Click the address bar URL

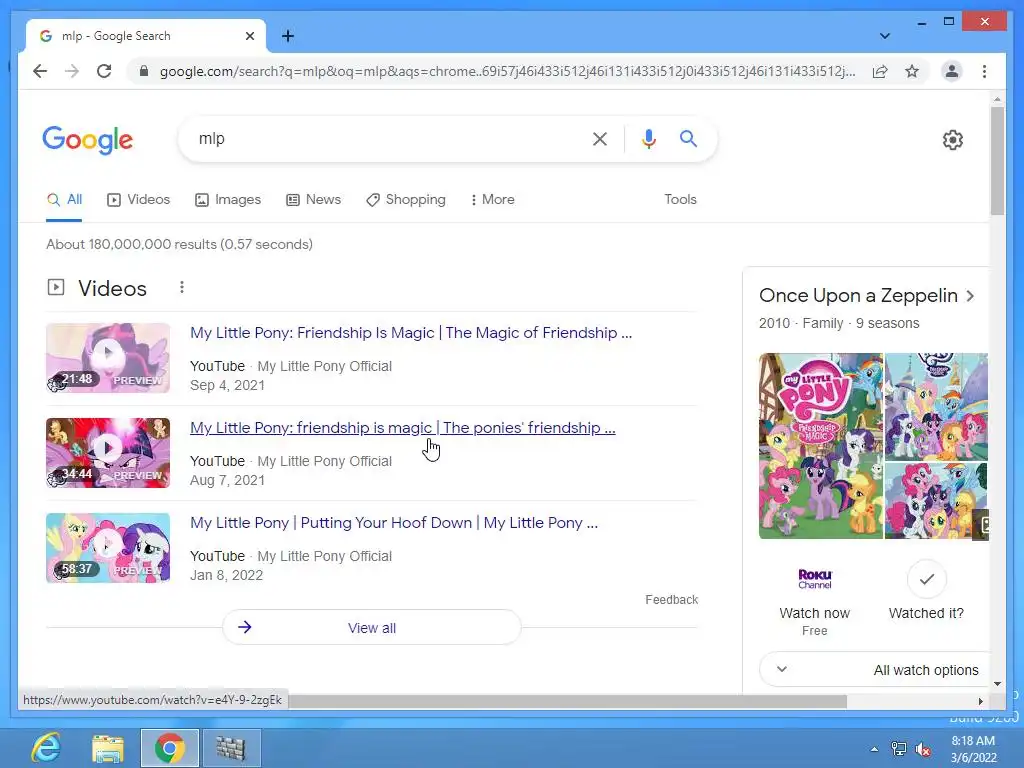click(x=507, y=71)
